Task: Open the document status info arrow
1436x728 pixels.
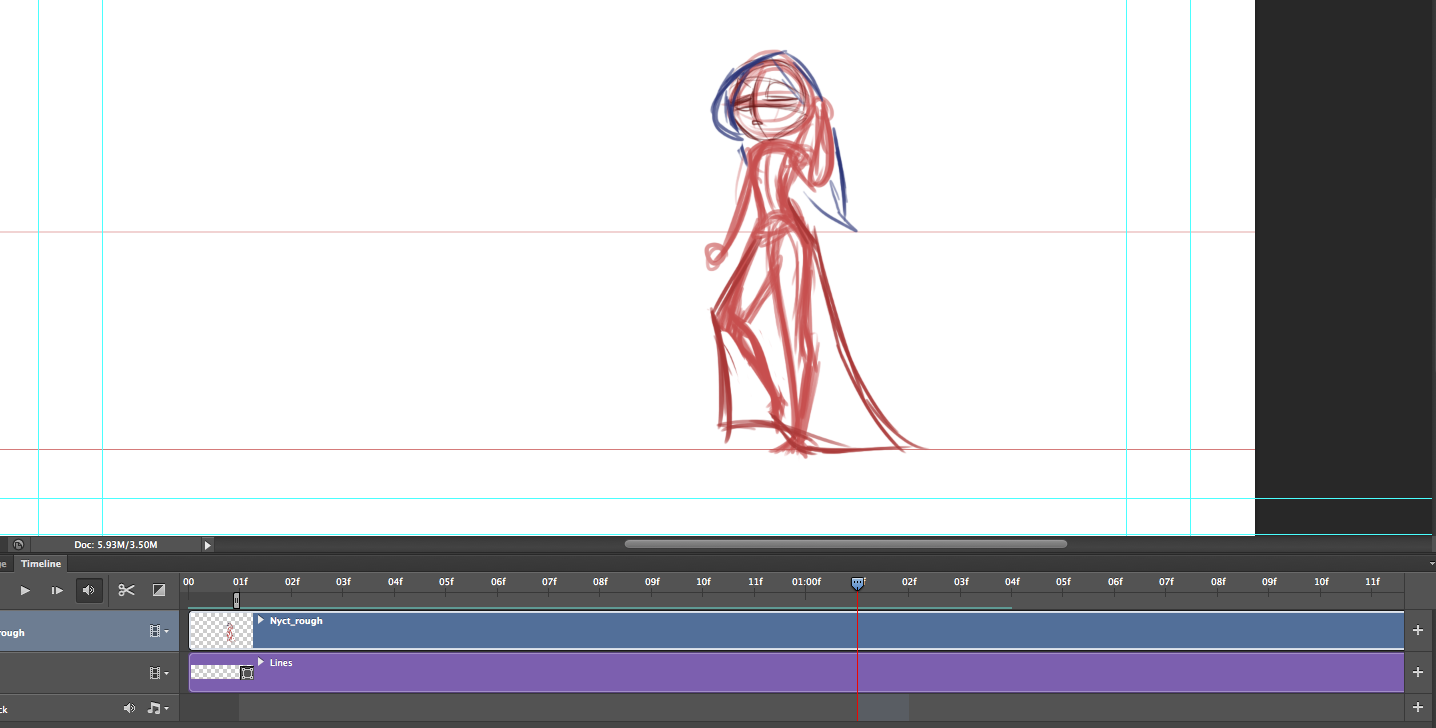Action: tap(208, 545)
